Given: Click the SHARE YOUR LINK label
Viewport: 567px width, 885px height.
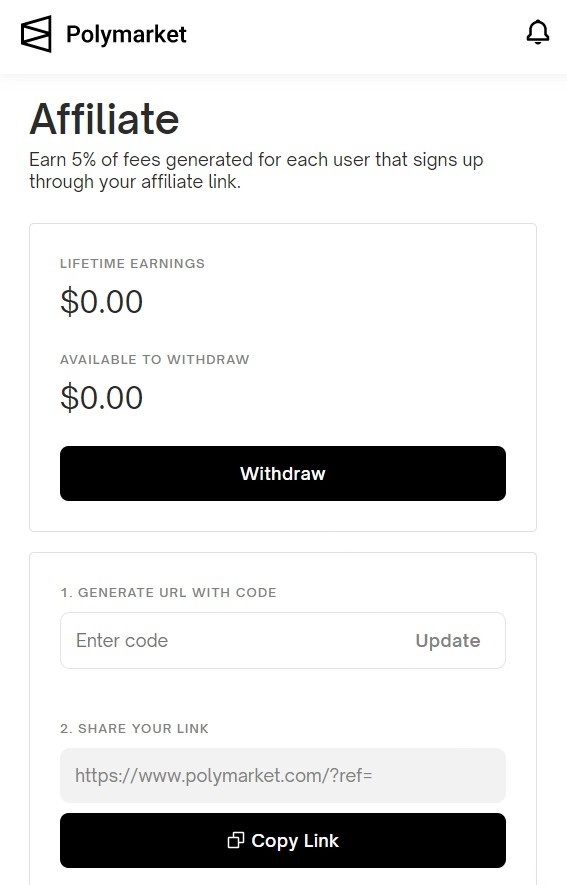Looking at the screenshot, I should tap(134, 729).
